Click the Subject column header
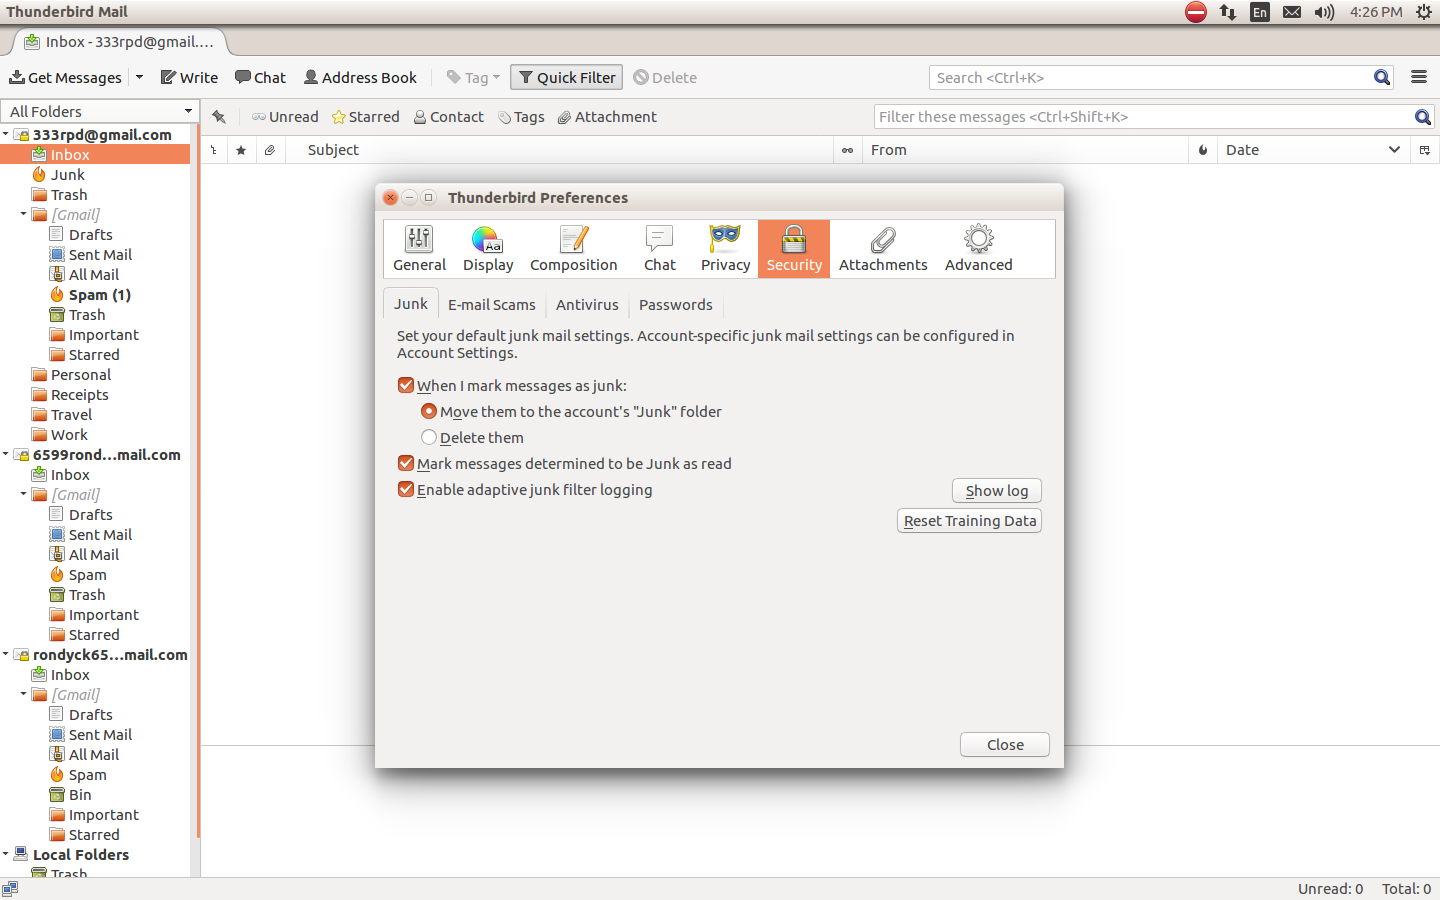1440x900 pixels. 559,150
